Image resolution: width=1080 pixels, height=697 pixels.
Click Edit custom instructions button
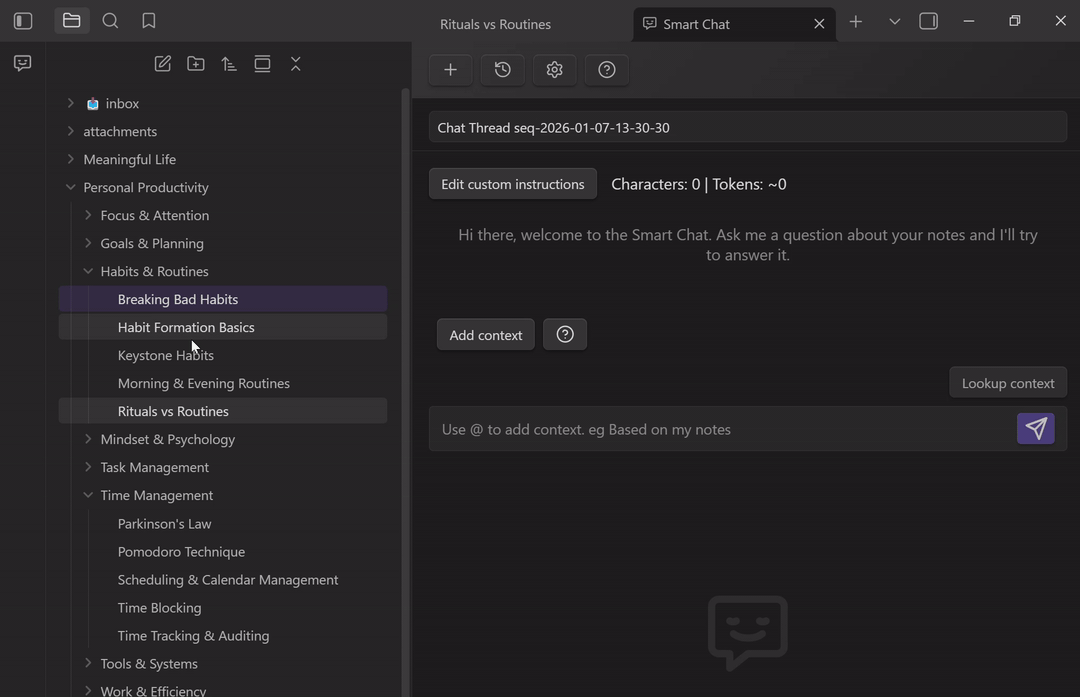pyautogui.click(x=513, y=184)
